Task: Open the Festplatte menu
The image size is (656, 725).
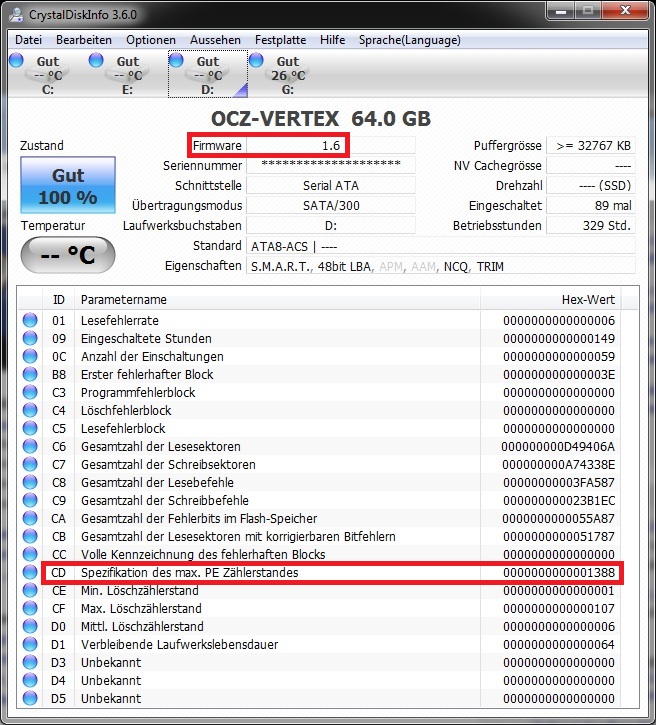Action: [x=280, y=40]
